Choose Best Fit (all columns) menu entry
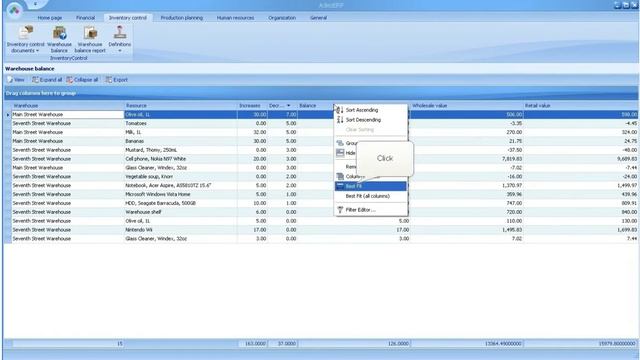The height and width of the screenshot is (360, 640). tap(371, 196)
